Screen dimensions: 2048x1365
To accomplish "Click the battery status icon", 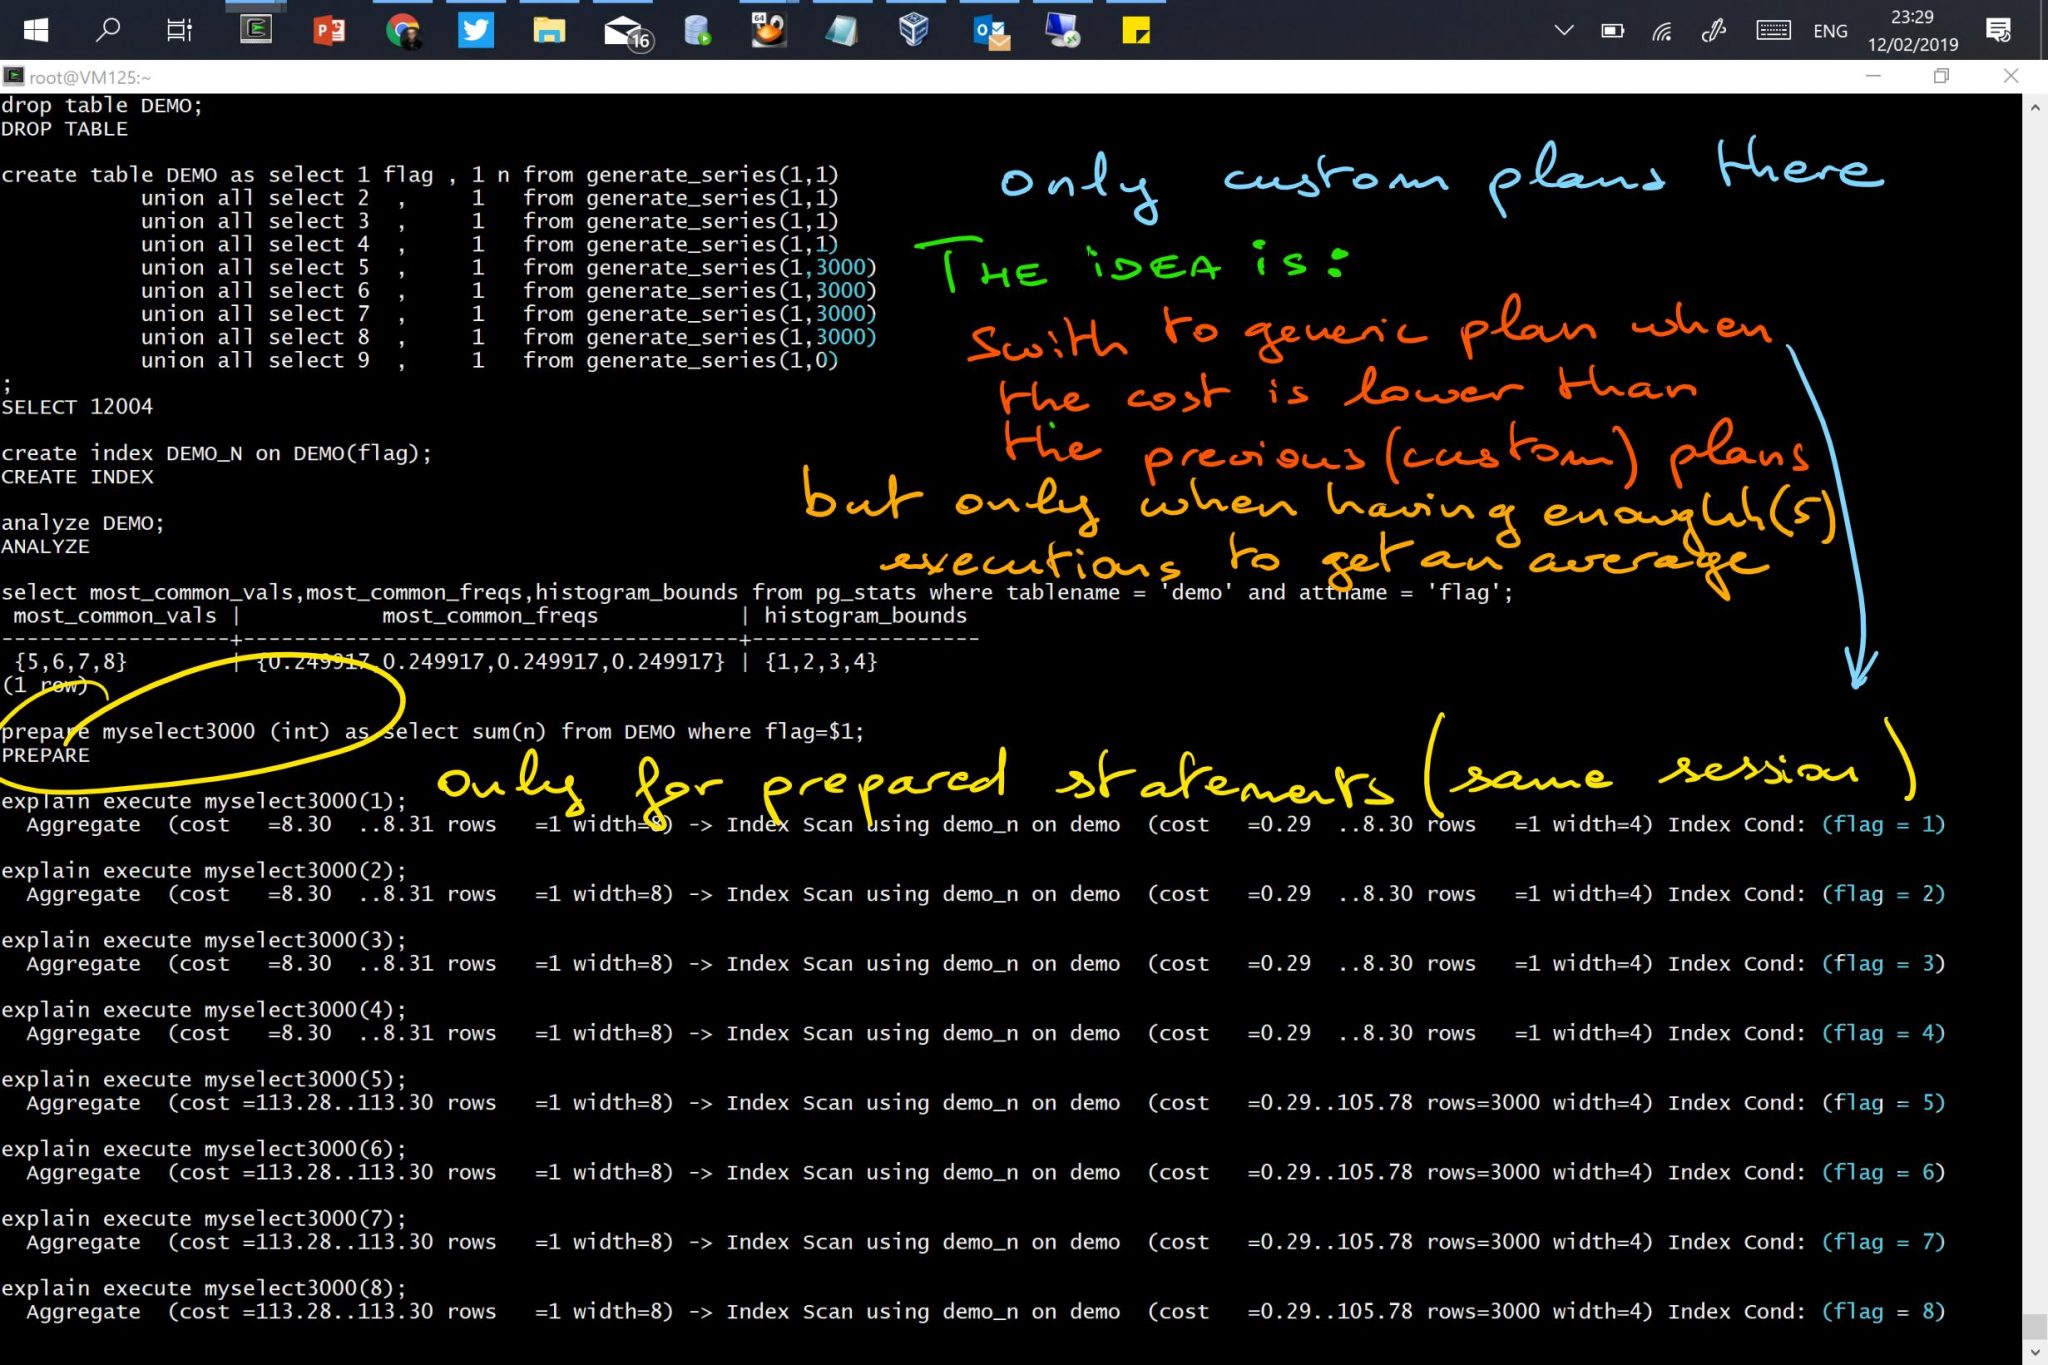I will click(x=1613, y=30).
